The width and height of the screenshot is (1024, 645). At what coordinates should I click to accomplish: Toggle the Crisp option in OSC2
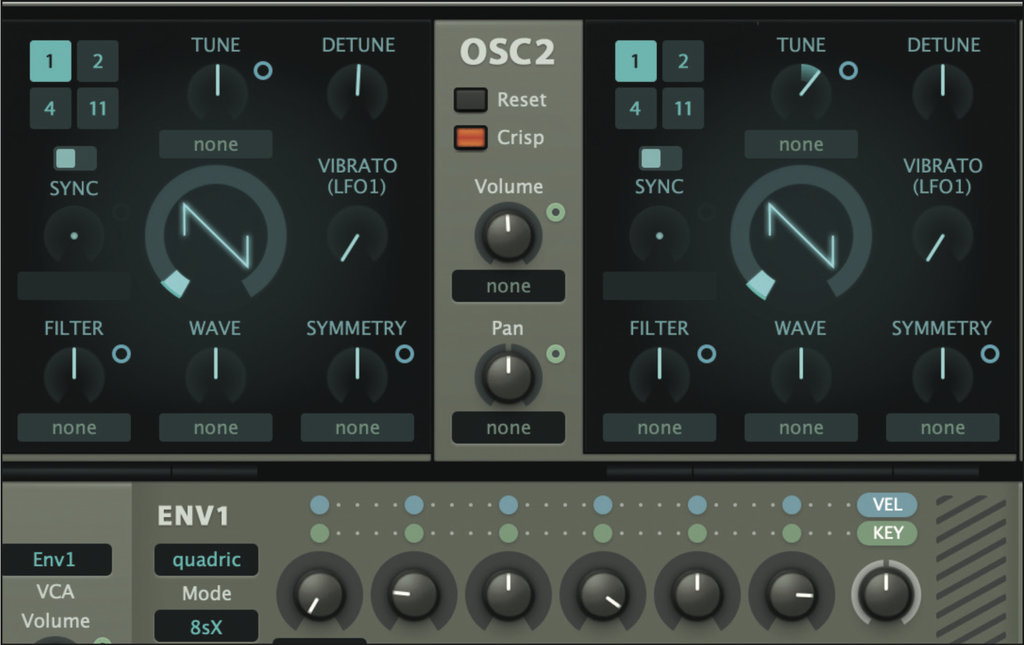coord(470,139)
